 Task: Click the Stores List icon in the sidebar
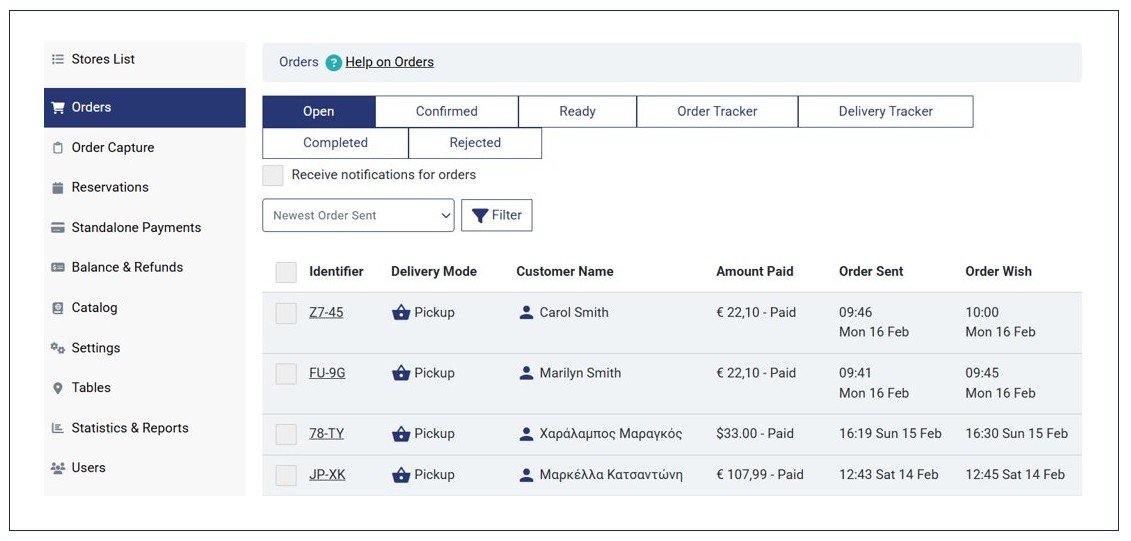58,60
